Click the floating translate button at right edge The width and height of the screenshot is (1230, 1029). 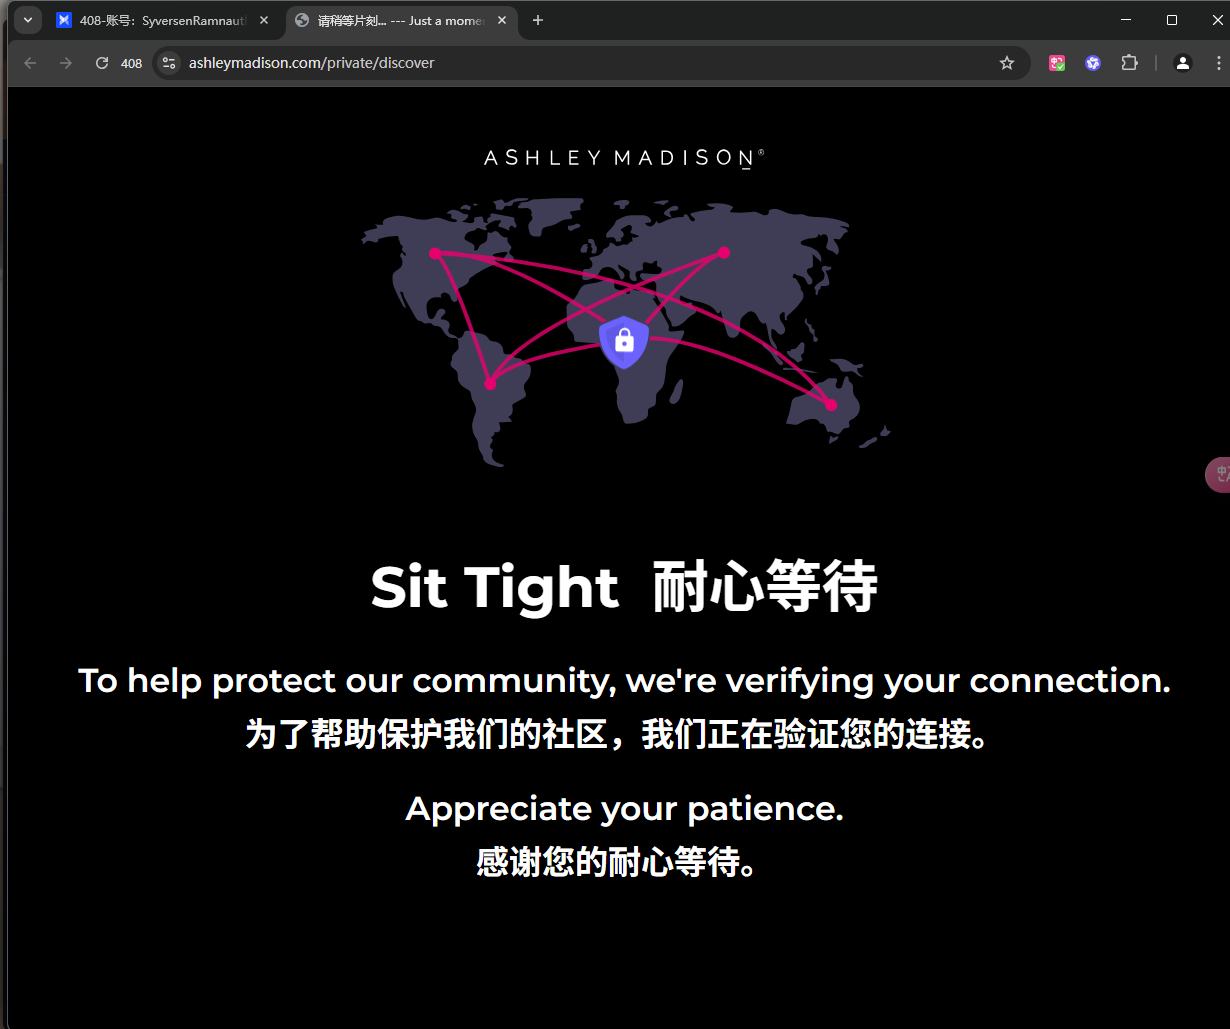(x=1218, y=475)
